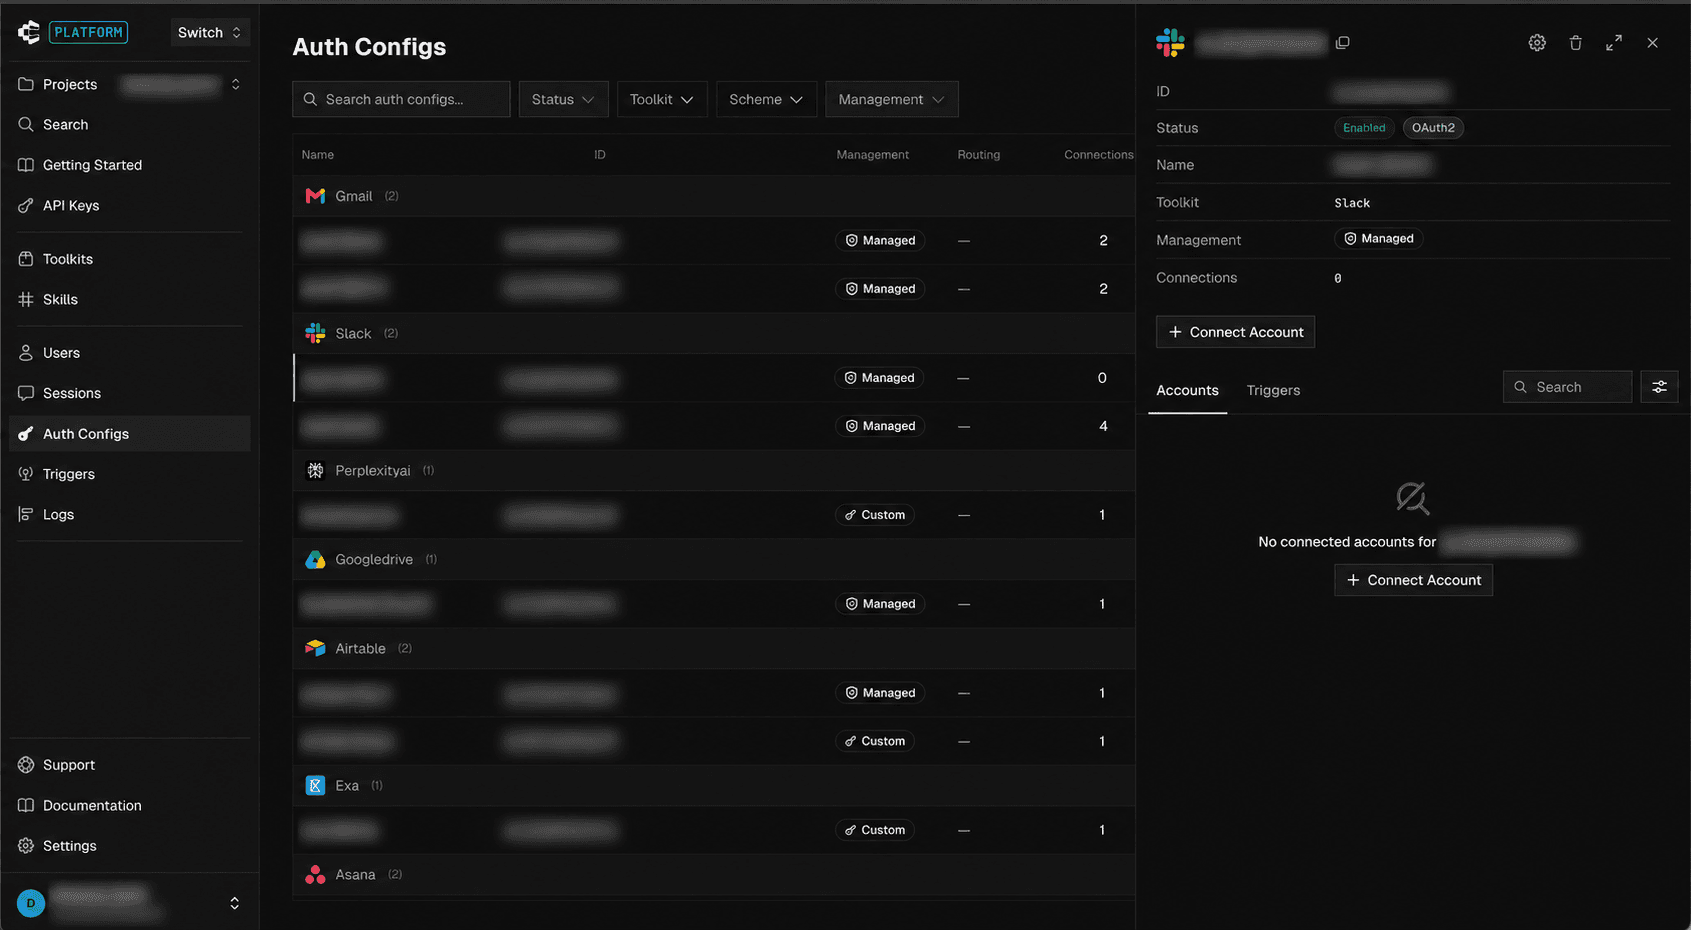Click the Composio logo in sidebar header

[29, 32]
